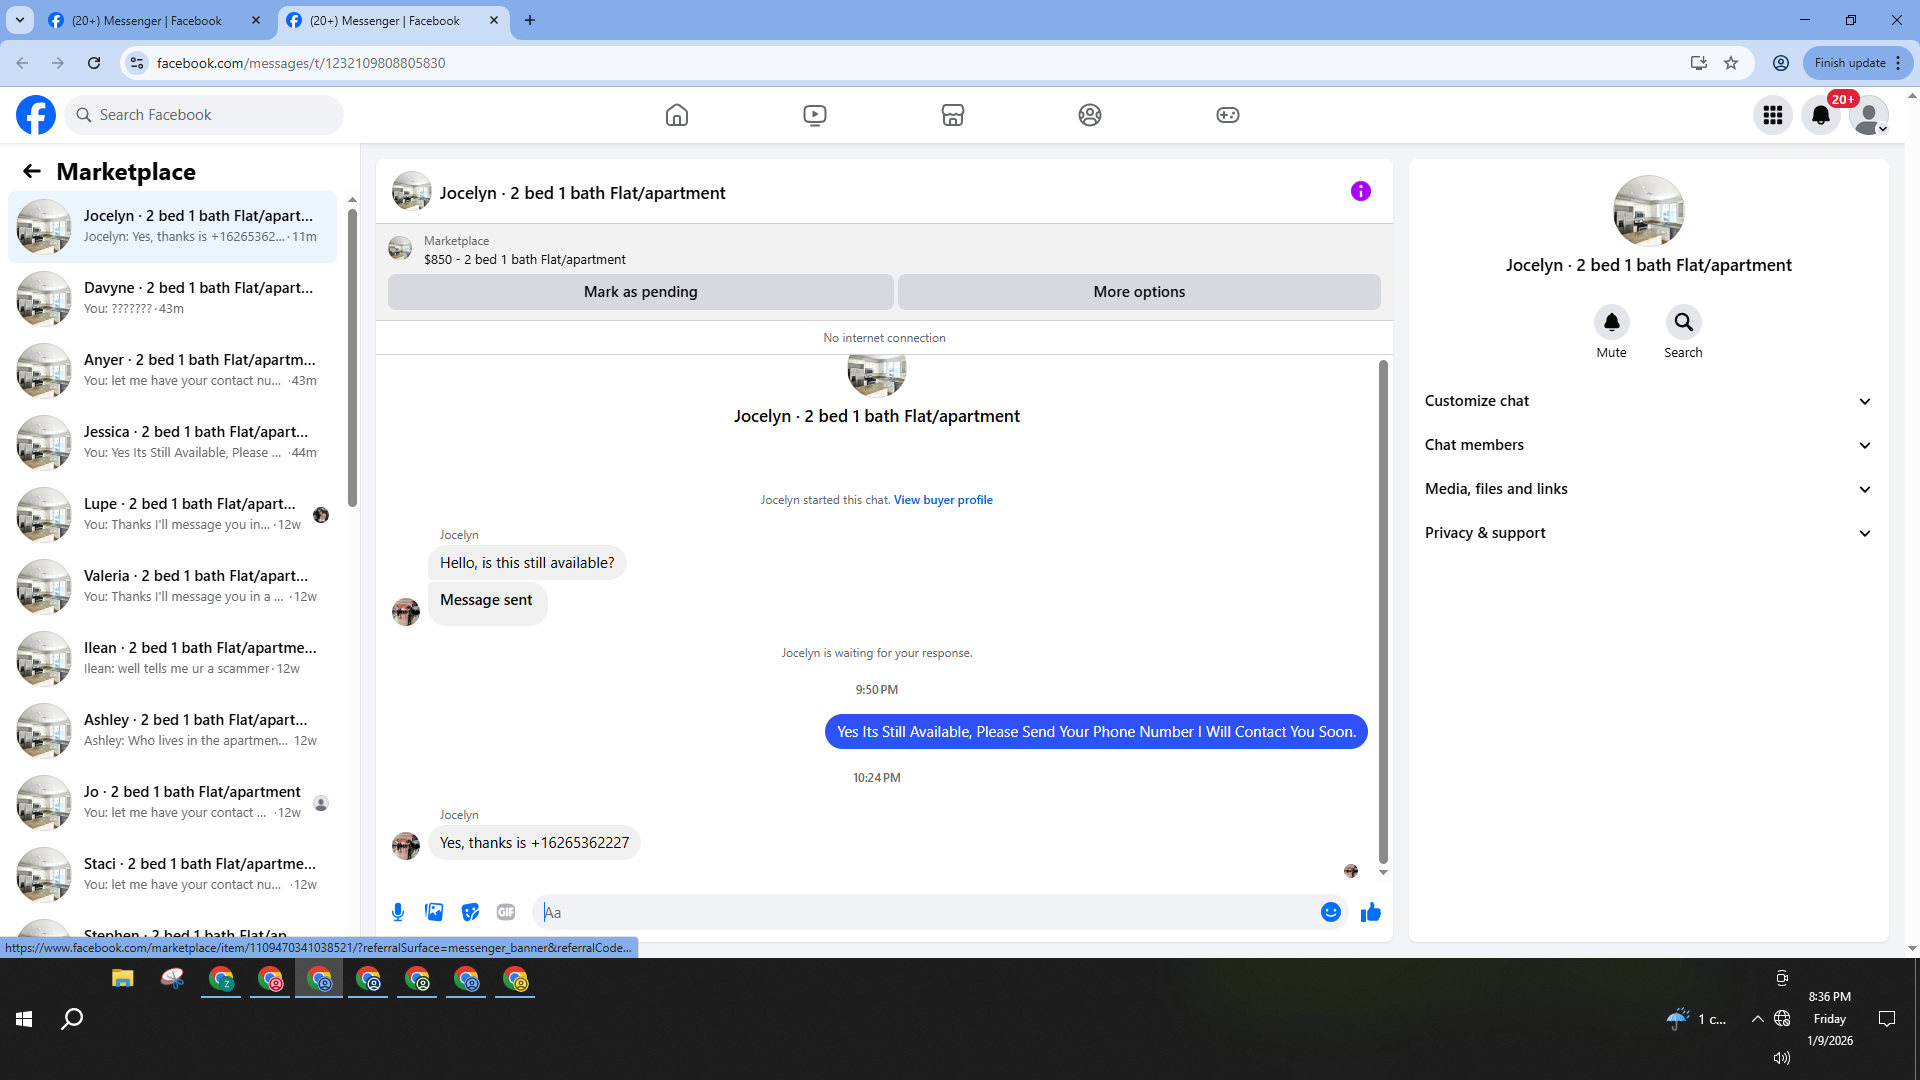Toggle conversation information panel

(x=1360, y=191)
